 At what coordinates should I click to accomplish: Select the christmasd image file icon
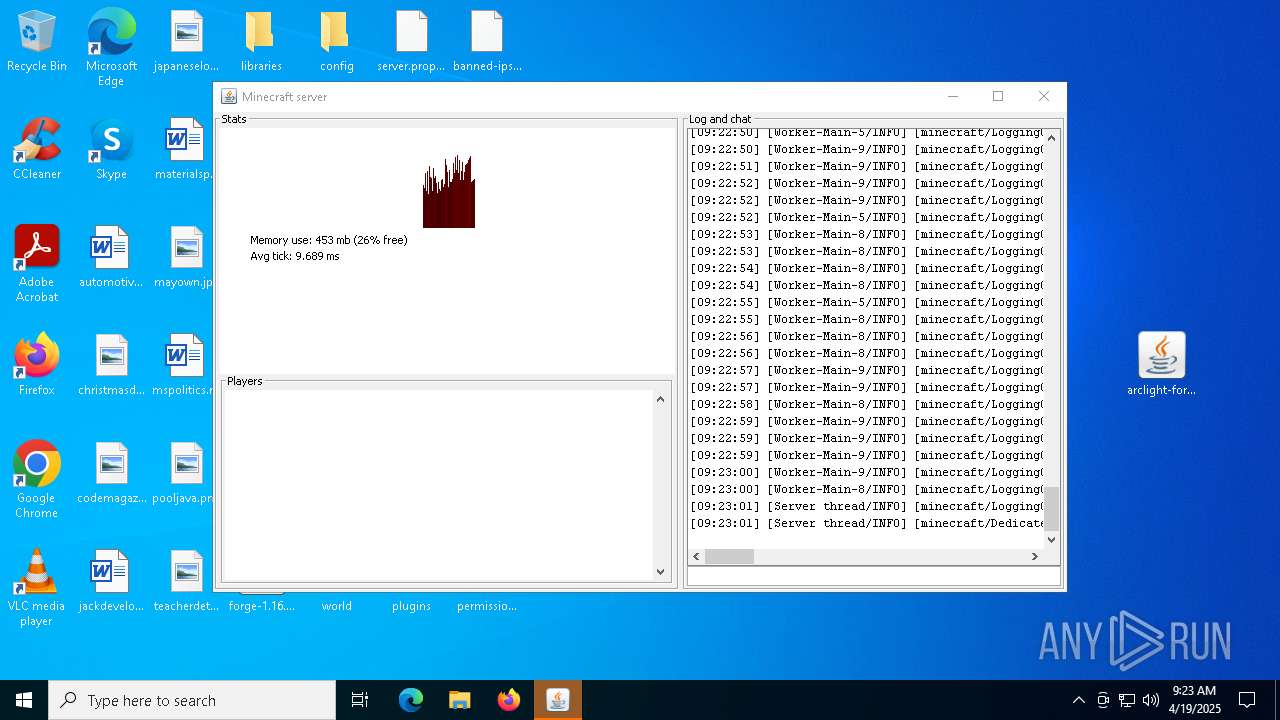click(x=111, y=365)
